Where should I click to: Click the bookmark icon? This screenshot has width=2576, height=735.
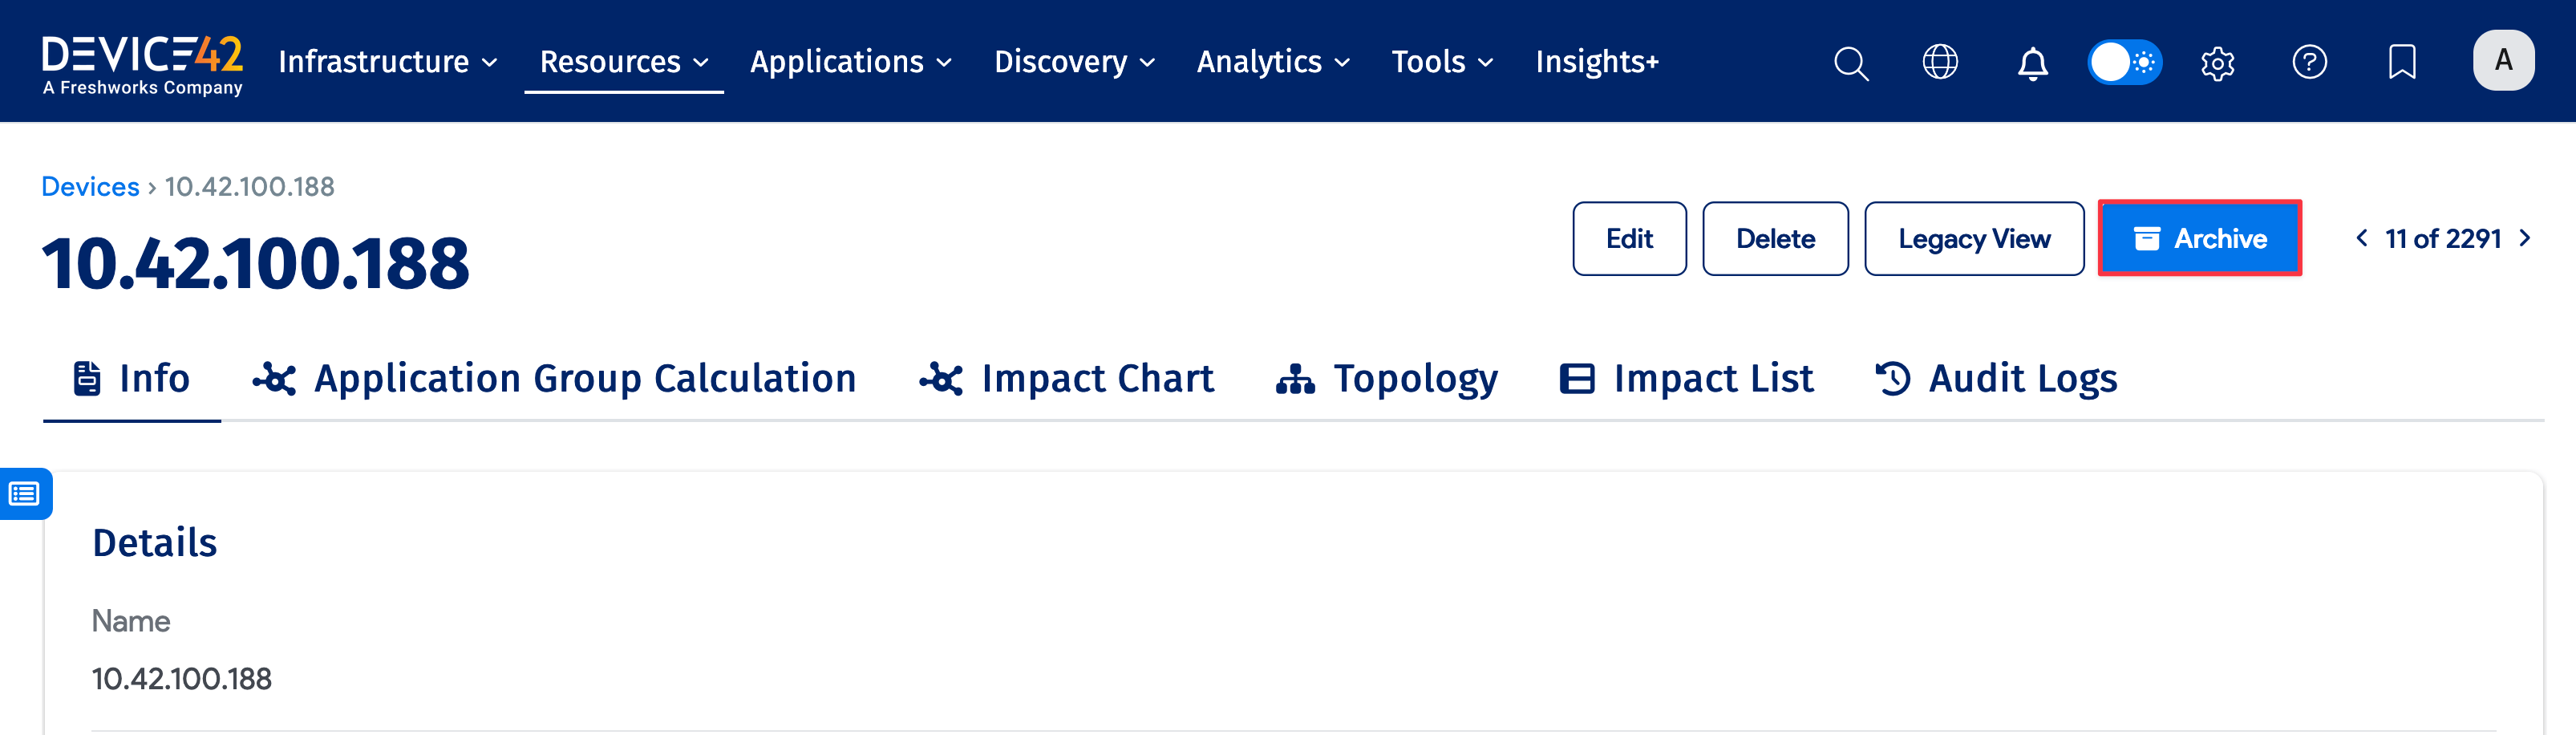[x=2401, y=62]
